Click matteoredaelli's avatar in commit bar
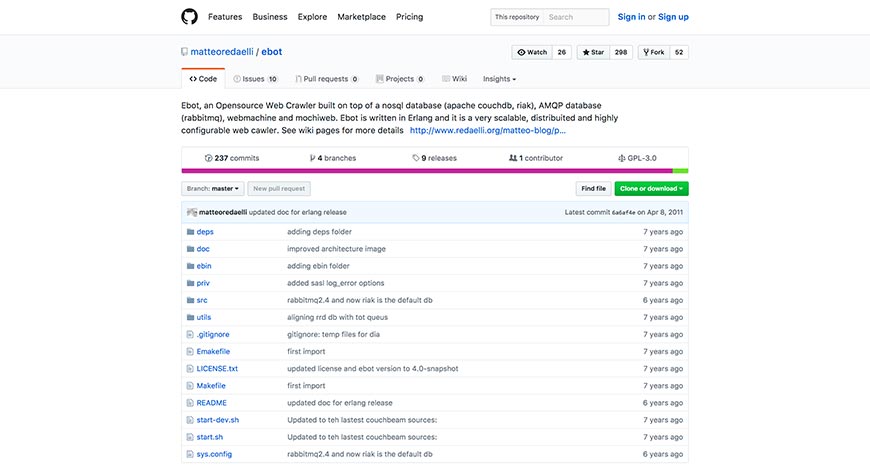Image resolution: width=870 pixels, height=466 pixels. tap(191, 212)
